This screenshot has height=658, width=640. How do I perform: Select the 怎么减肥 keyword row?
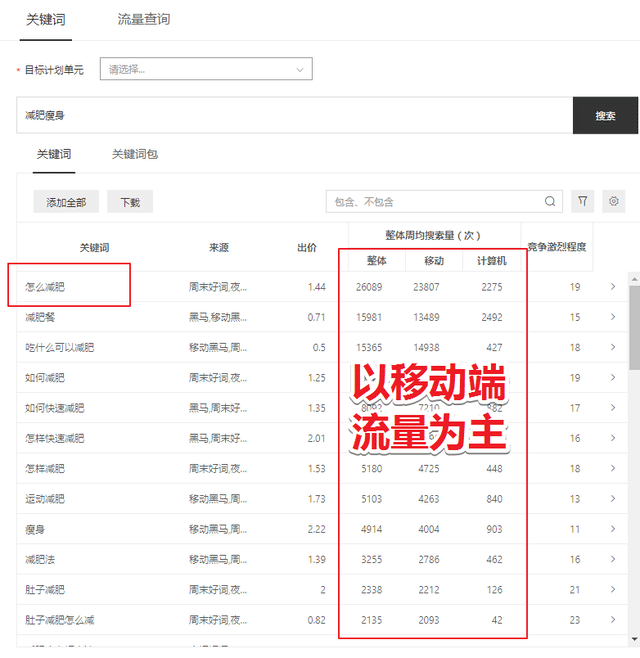[46, 287]
